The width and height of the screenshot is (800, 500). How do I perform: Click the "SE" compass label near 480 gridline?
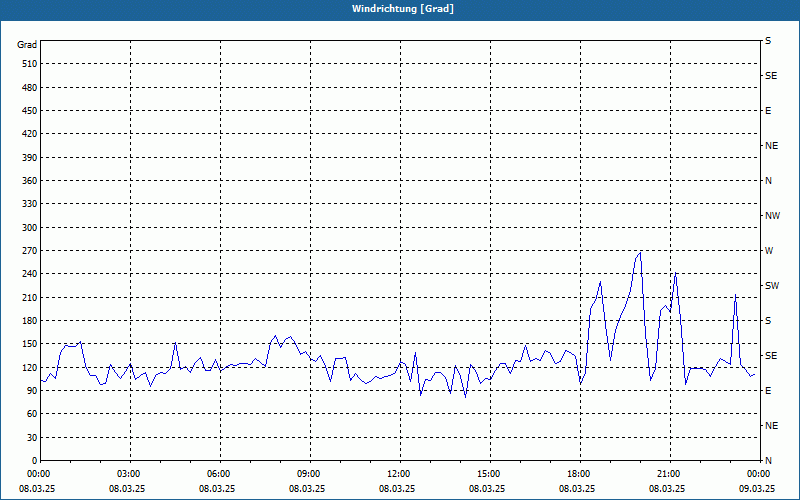pos(771,76)
